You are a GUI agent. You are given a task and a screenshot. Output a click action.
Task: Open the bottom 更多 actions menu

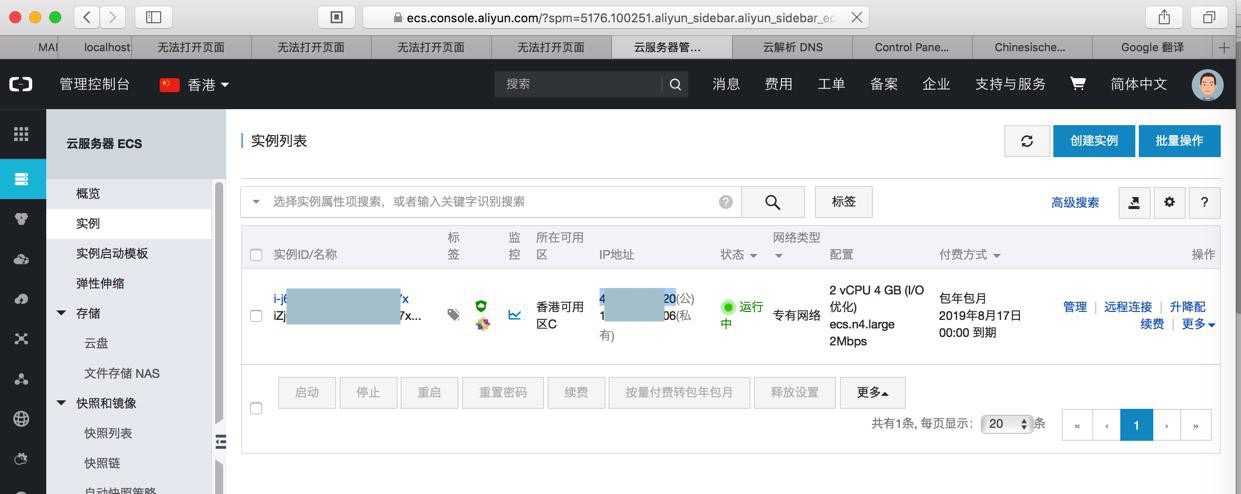[x=873, y=392]
